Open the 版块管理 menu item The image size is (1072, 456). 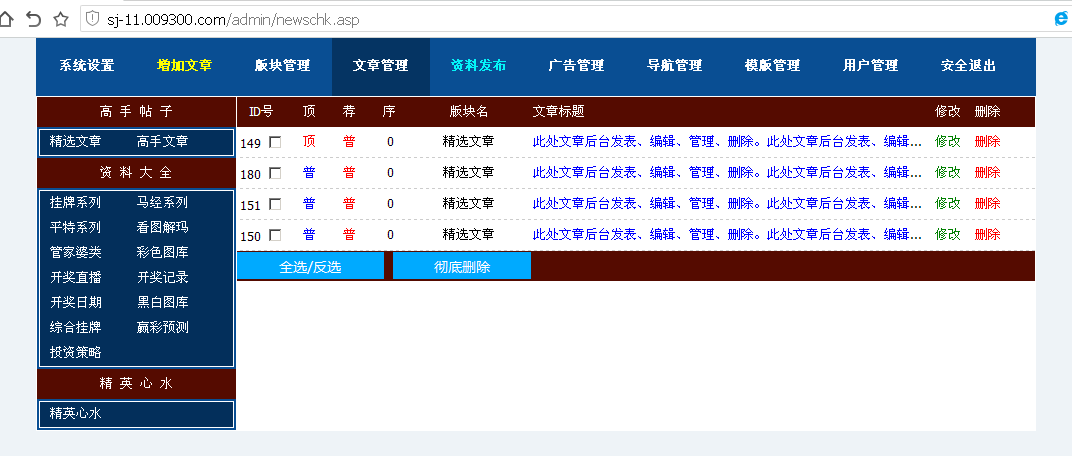282,66
